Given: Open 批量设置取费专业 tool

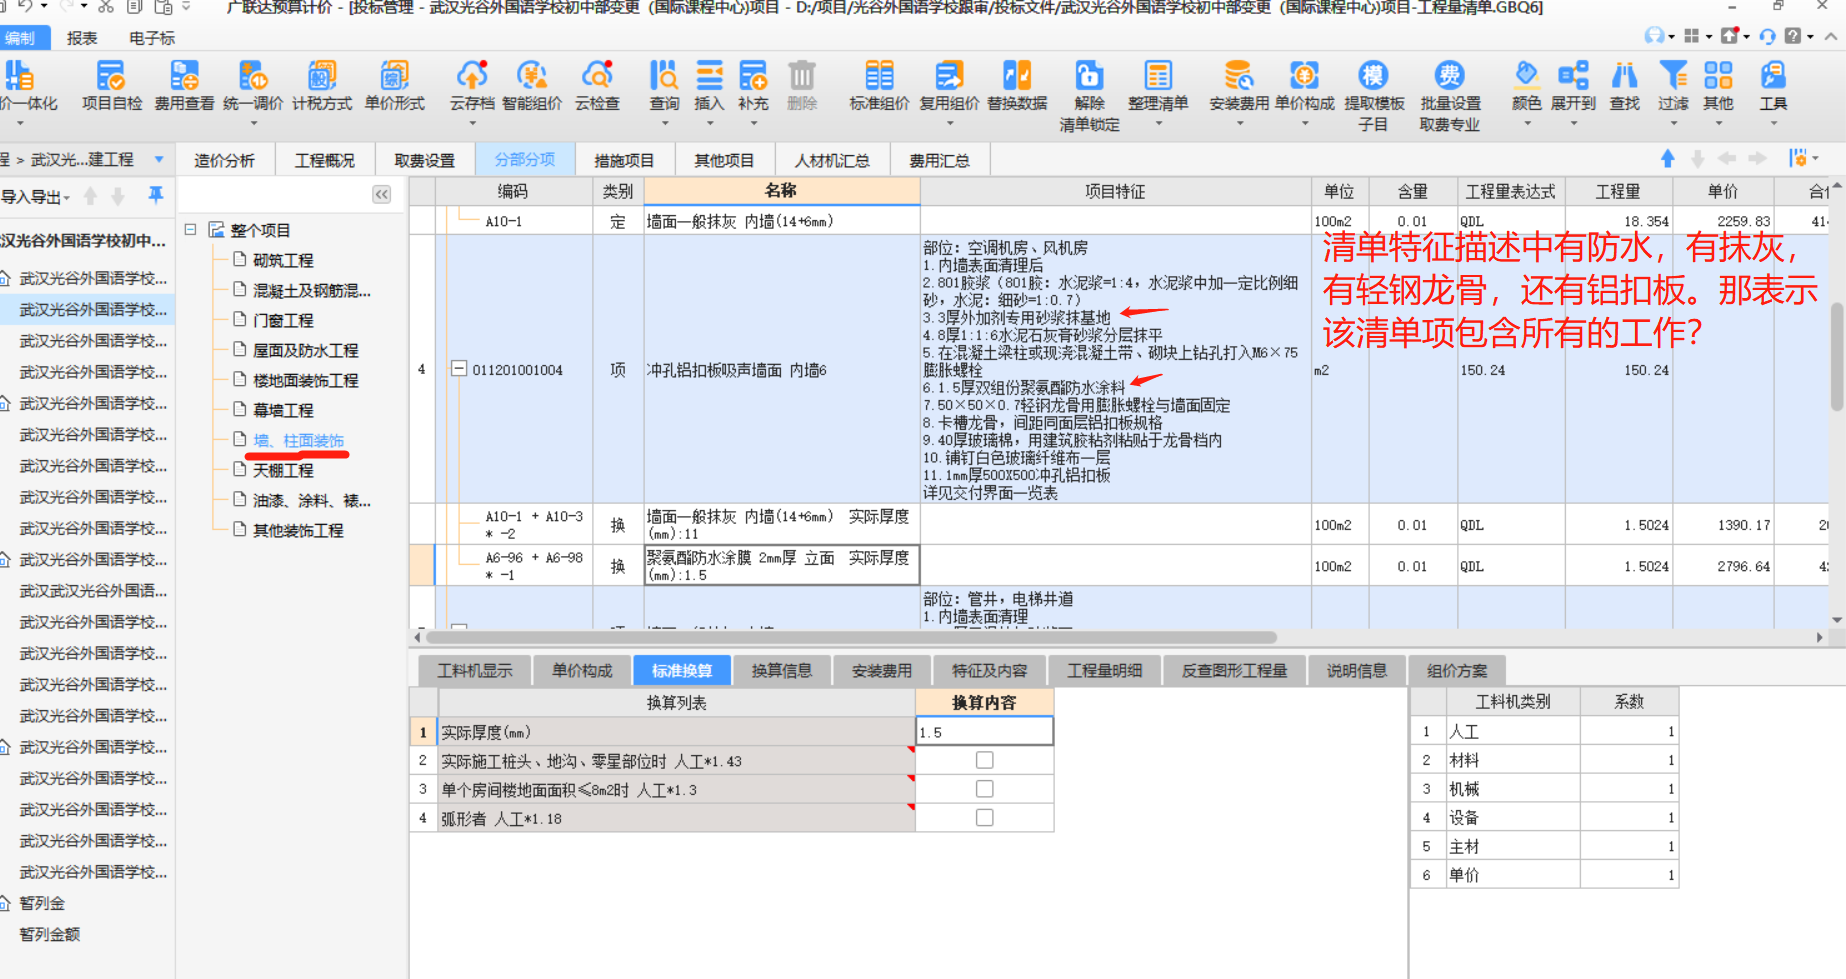Looking at the screenshot, I should pyautogui.click(x=1449, y=95).
